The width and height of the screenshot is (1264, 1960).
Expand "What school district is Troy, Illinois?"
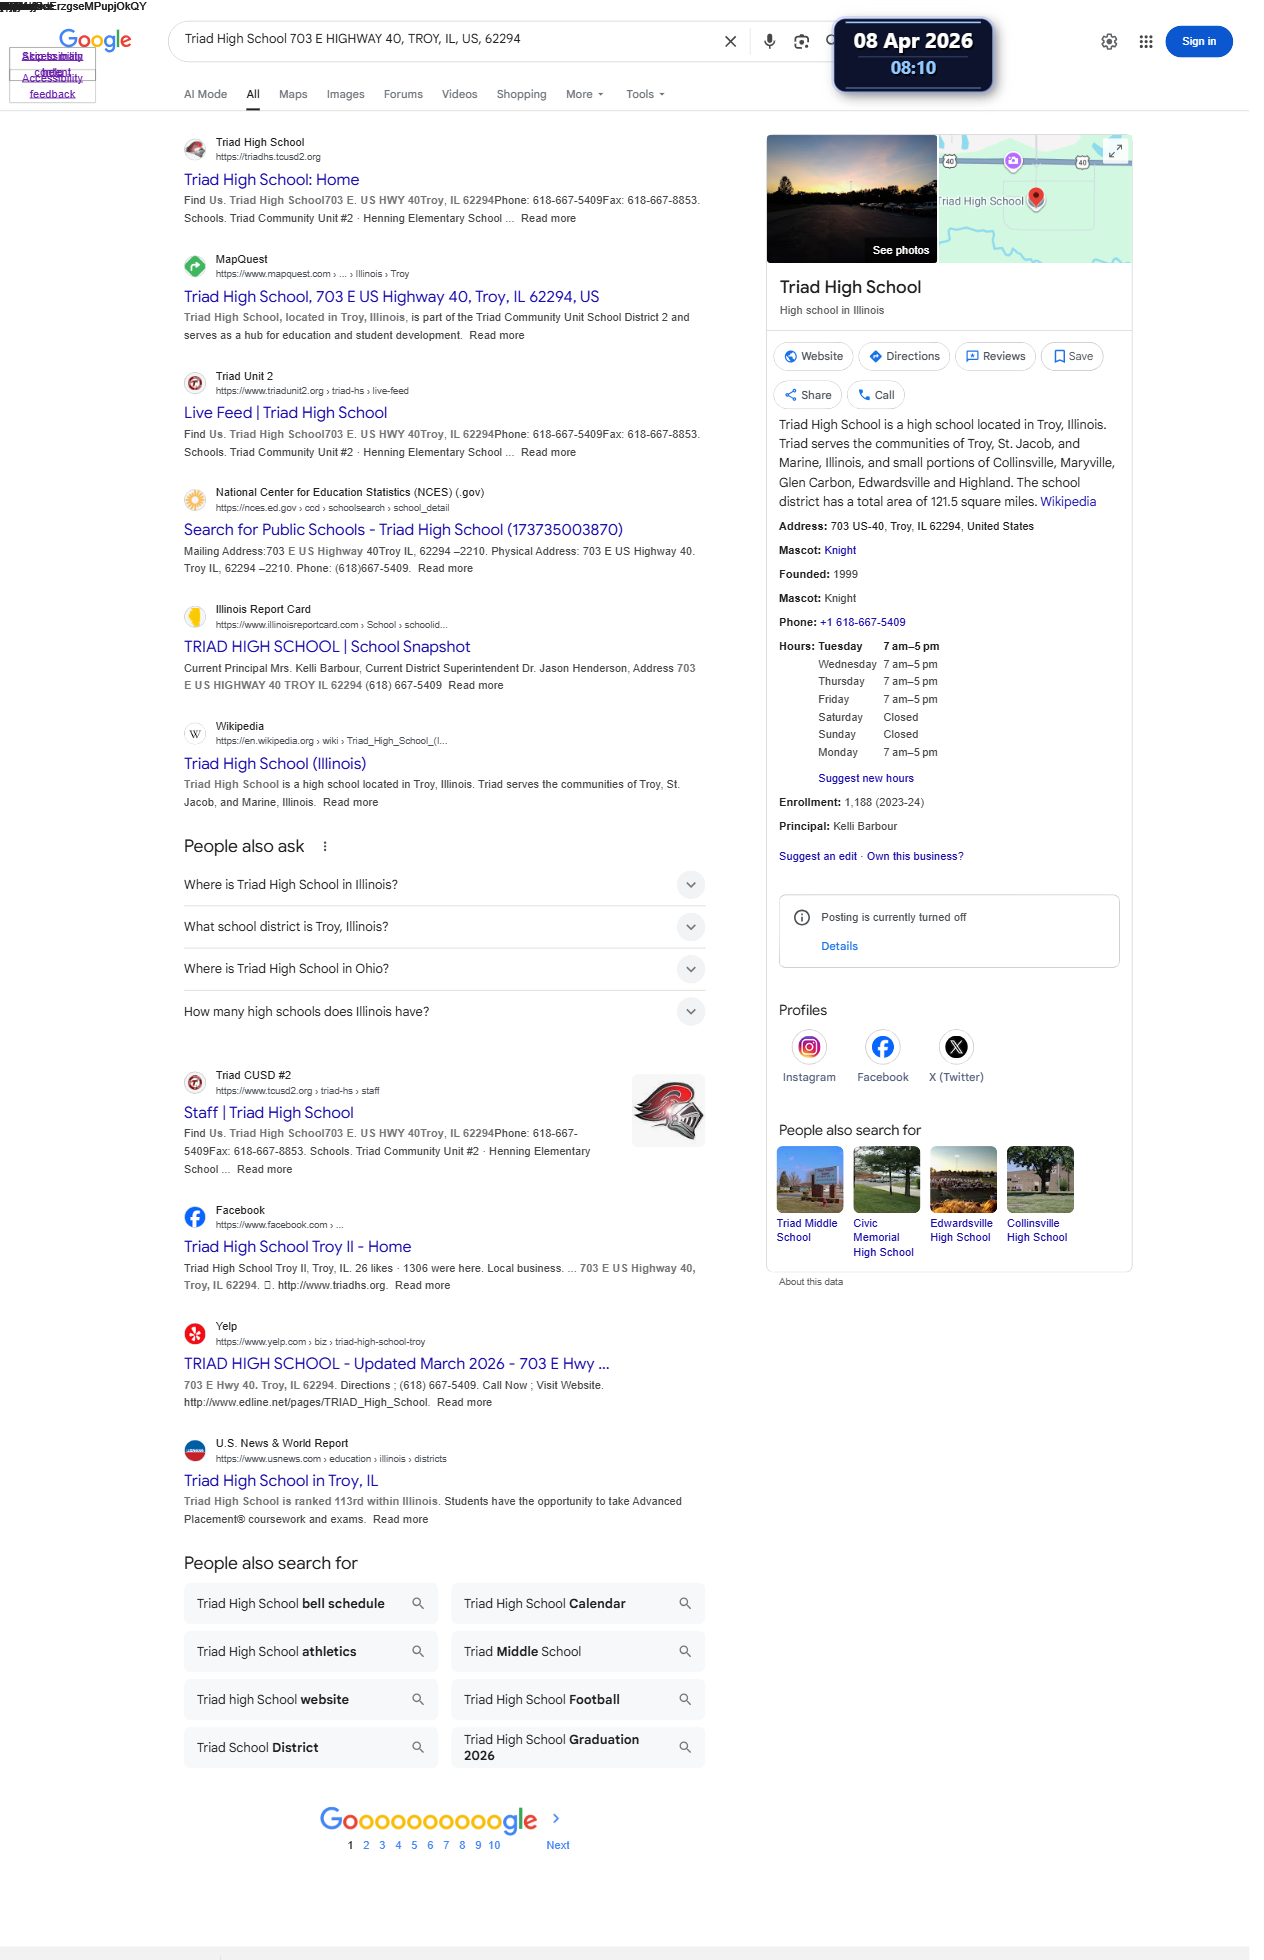point(444,927)
